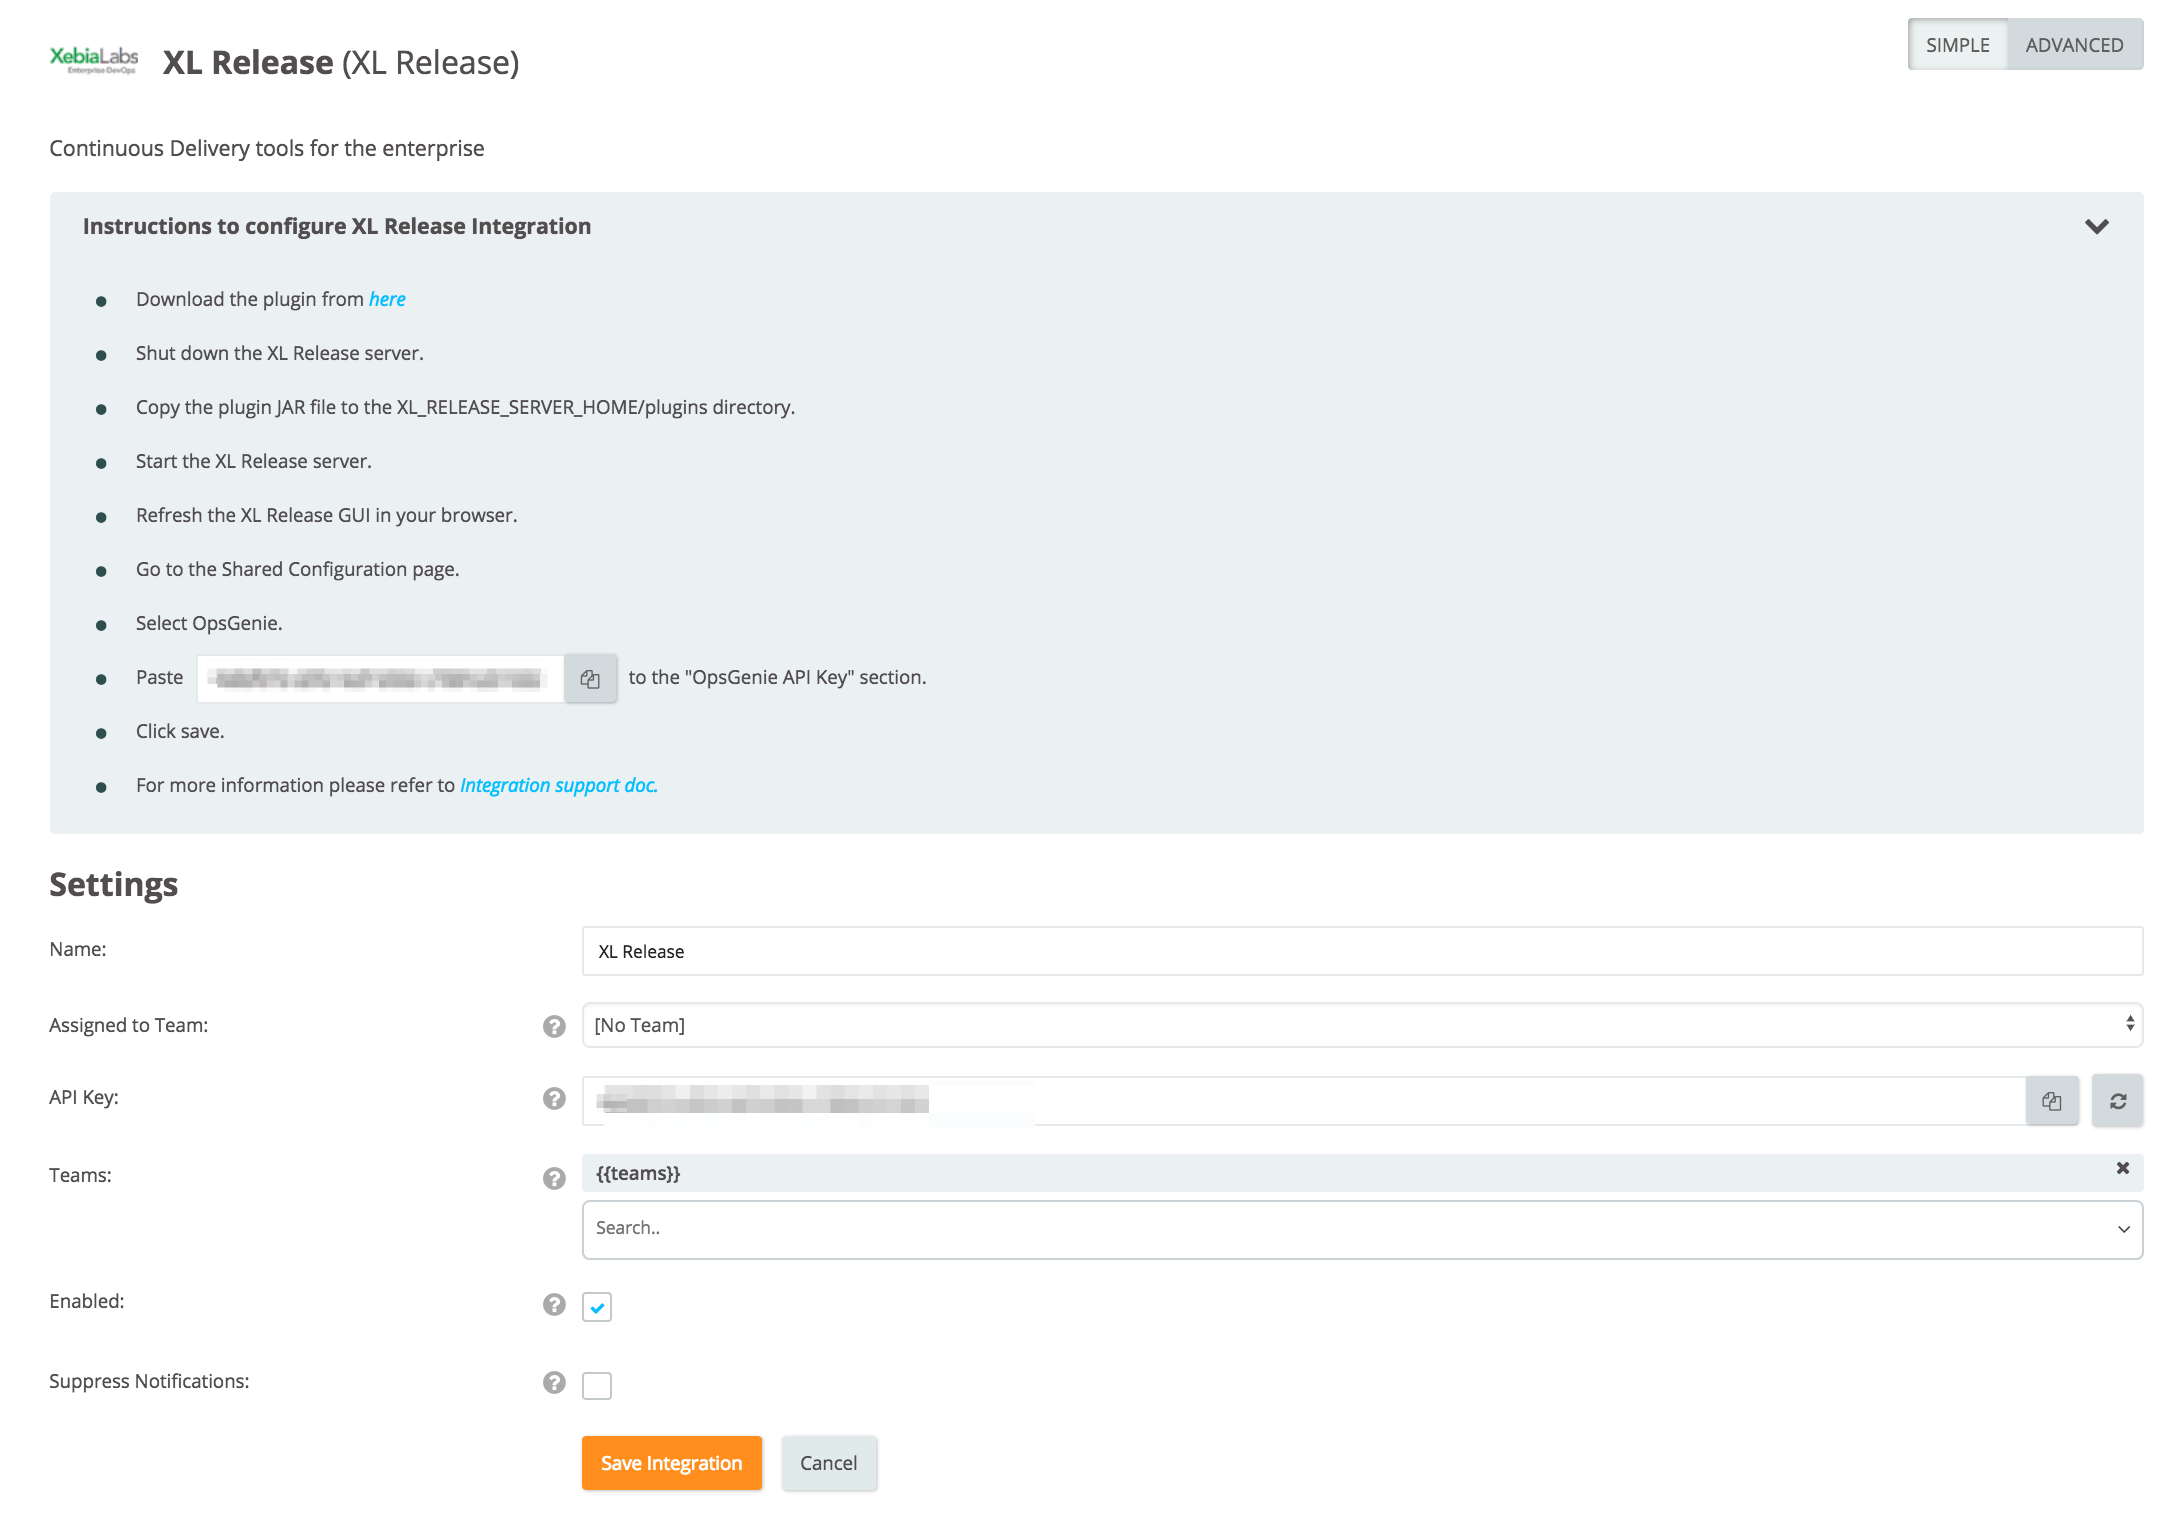Regenerate the API Key with refresh icon
The height and width of the screenshot is (1536, 2182).
tap(2117, 1101)
